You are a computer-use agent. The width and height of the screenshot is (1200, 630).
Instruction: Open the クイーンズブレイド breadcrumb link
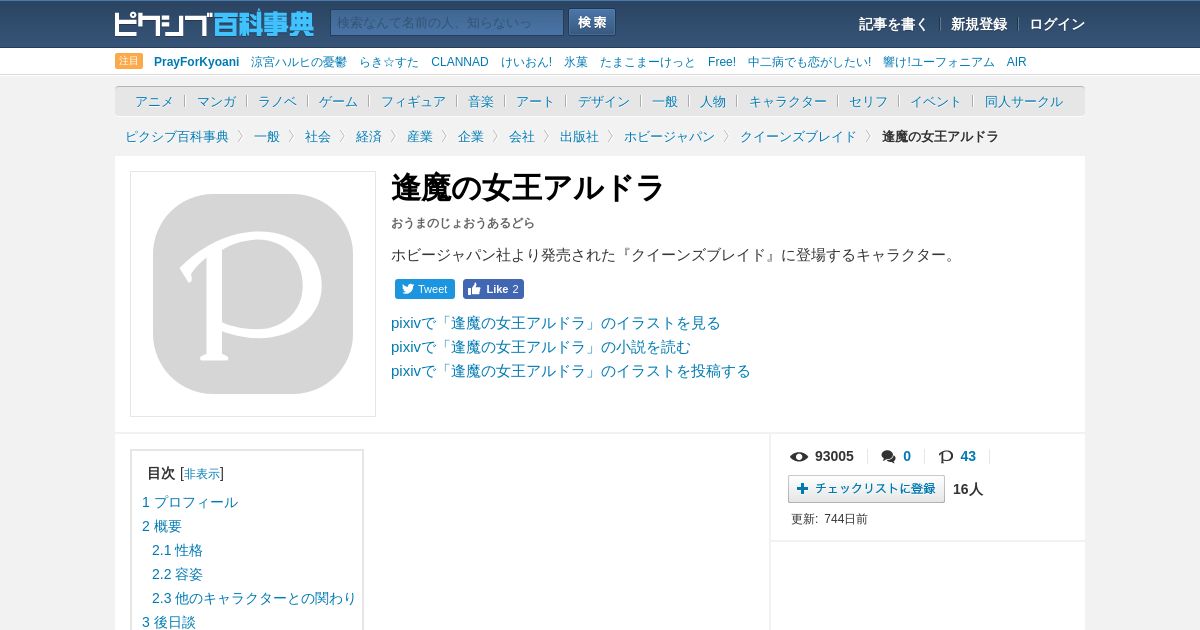[x=798, y=136]
